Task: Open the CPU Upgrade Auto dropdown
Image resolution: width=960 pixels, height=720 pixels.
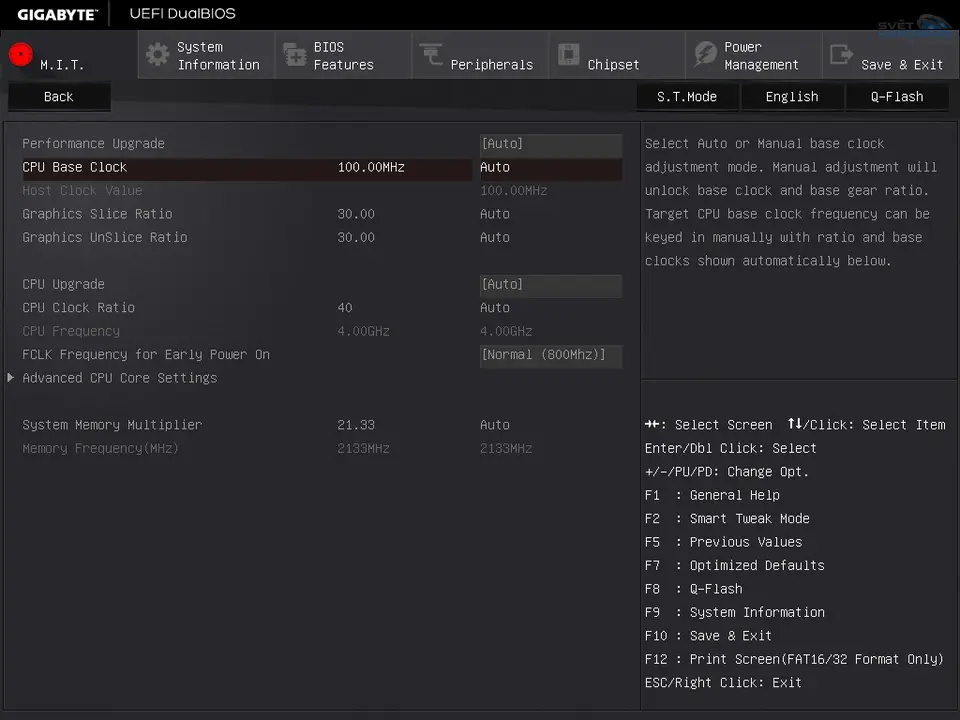Action: [550, 285]
